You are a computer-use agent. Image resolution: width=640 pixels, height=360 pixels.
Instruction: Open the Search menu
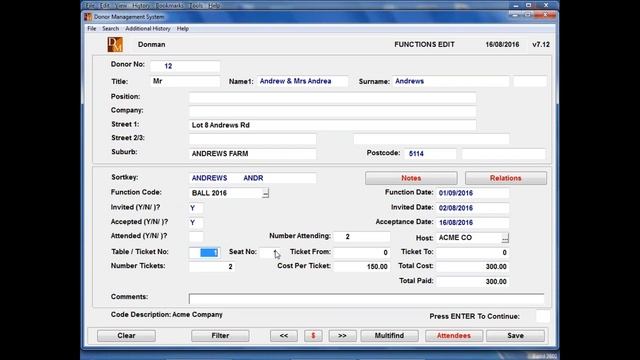pos(110,29)
